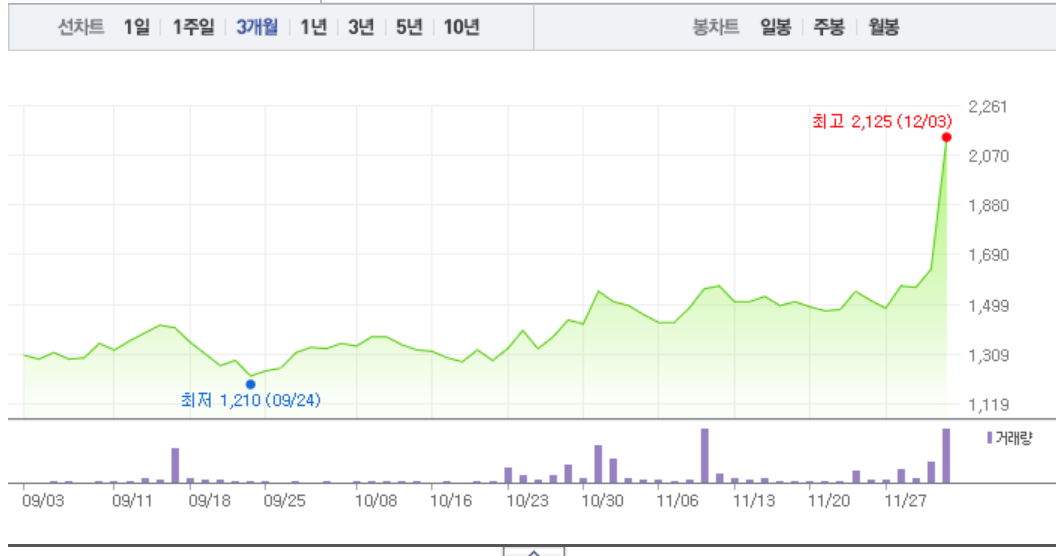Click the tall volume bar after 11/06

click(x=705, y=456)
